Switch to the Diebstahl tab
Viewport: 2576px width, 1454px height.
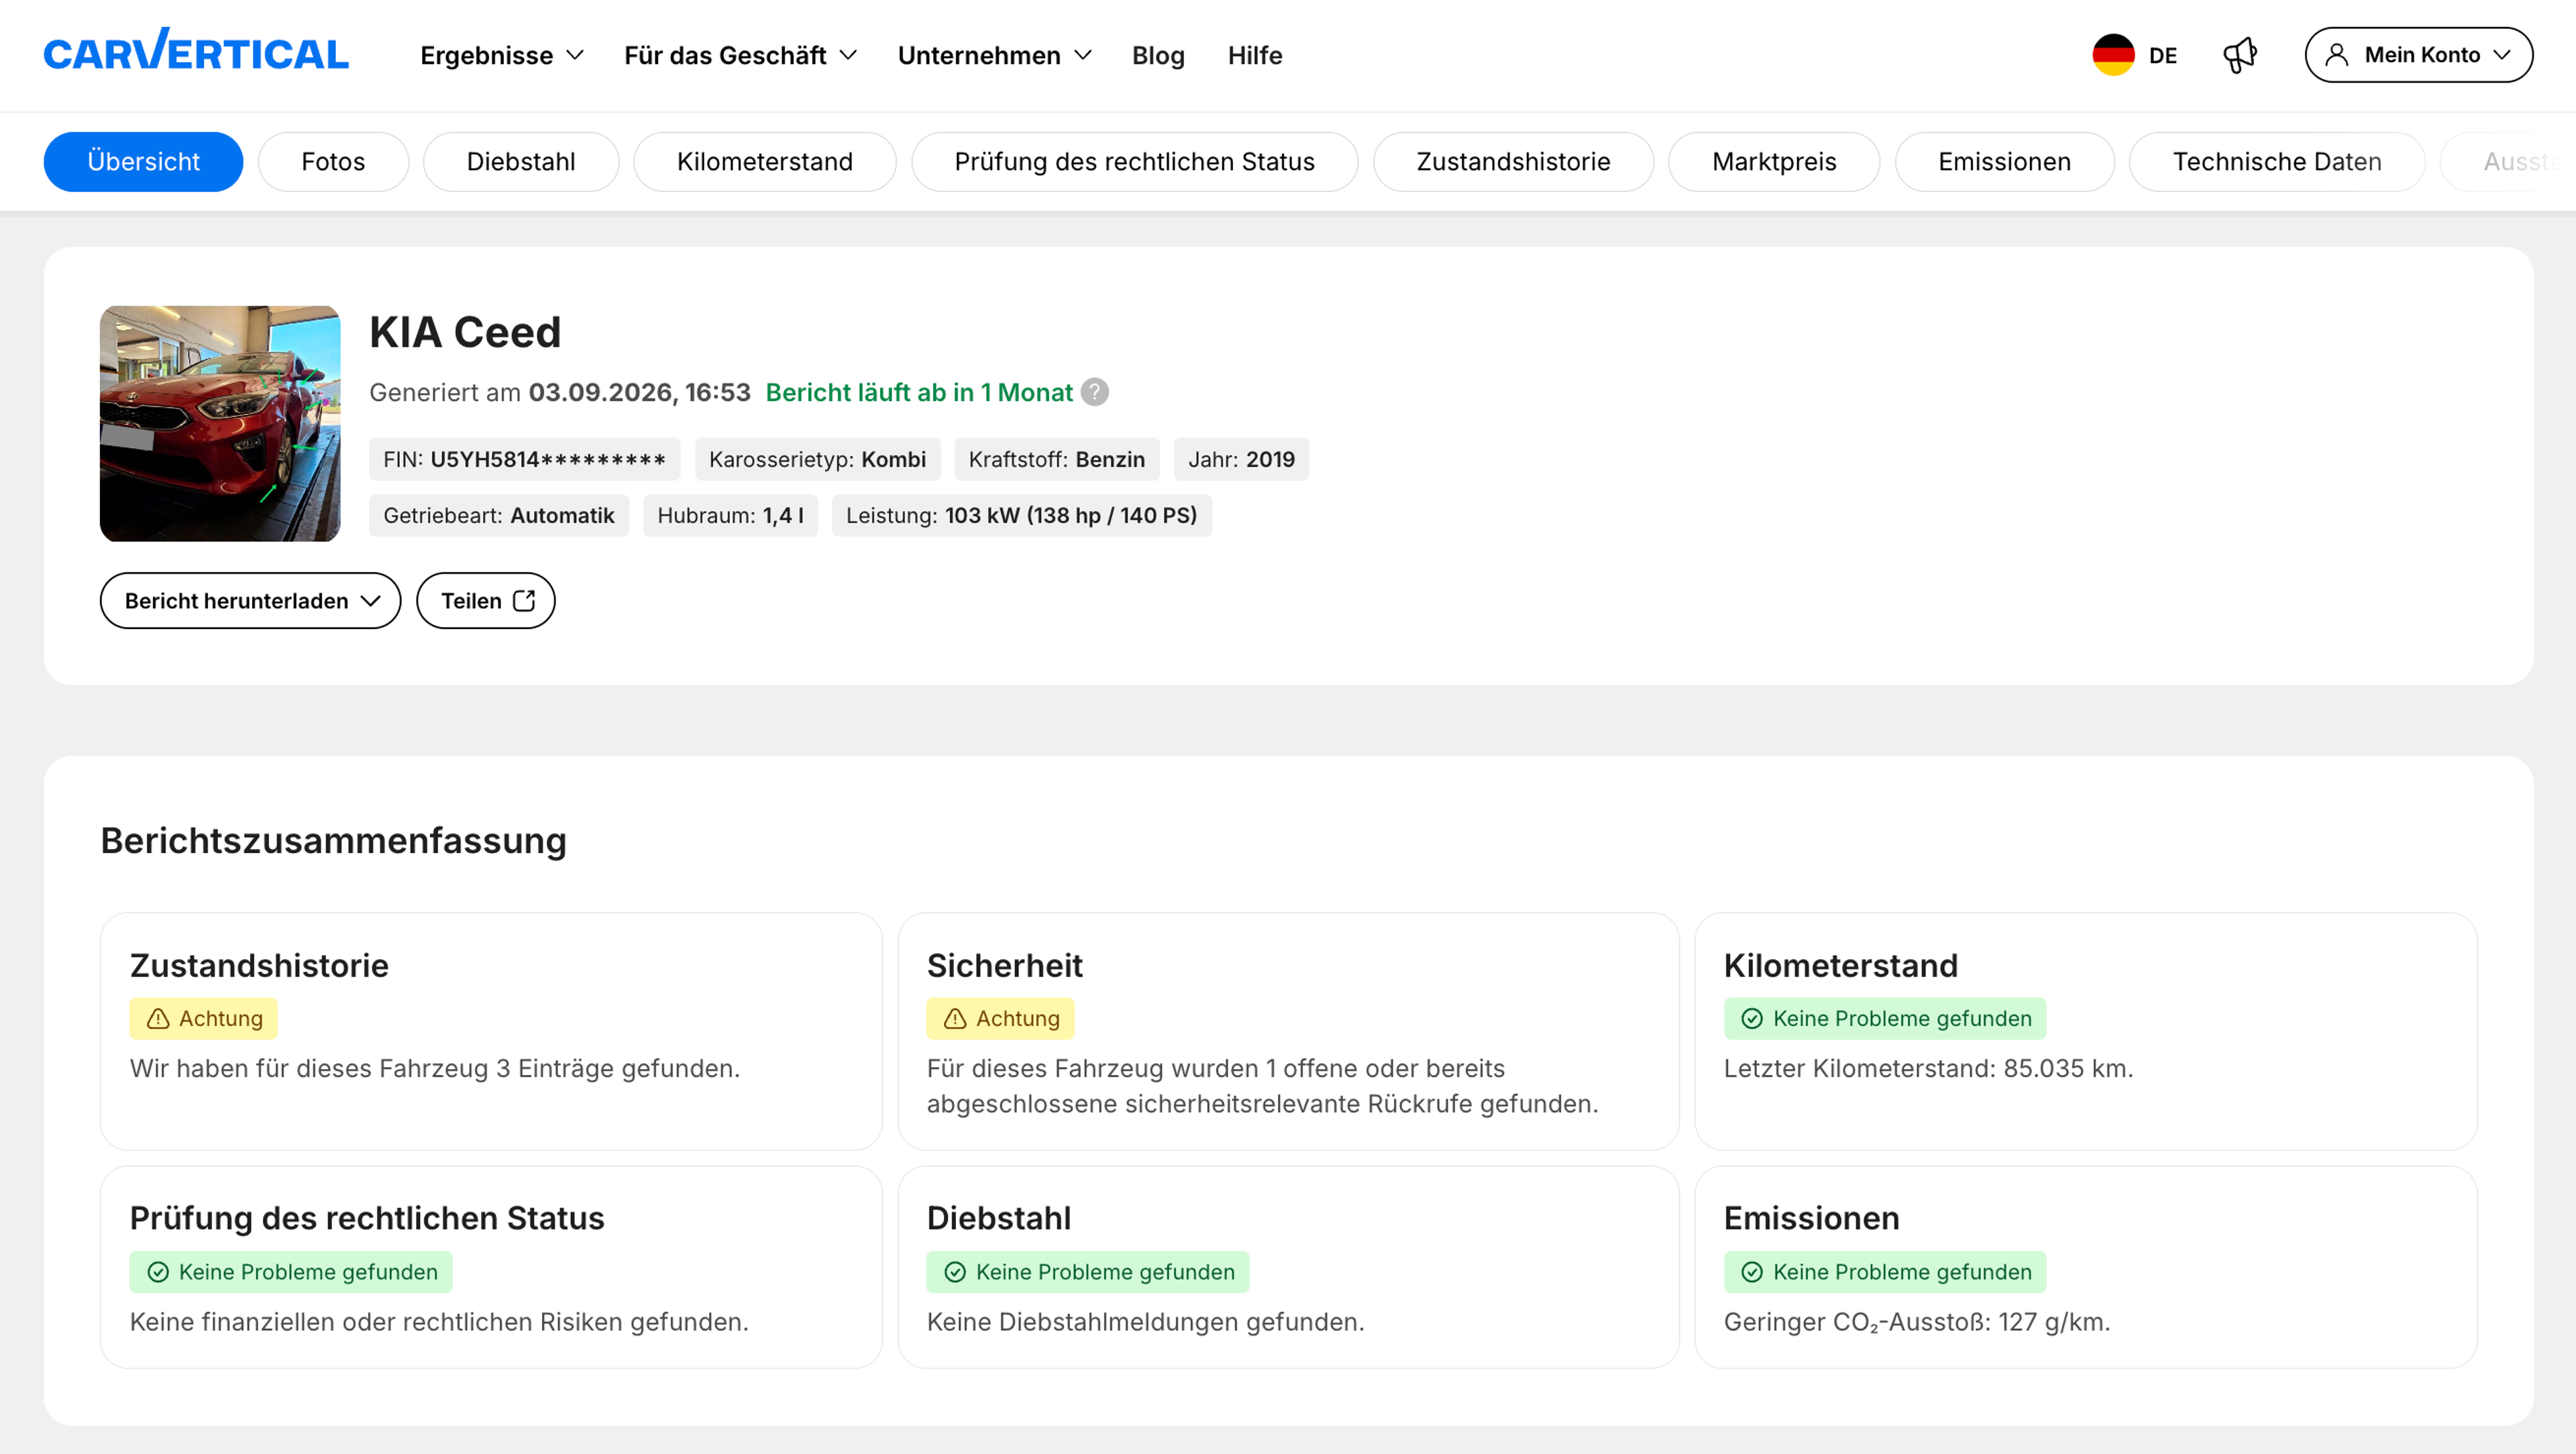tap(521, 162)
